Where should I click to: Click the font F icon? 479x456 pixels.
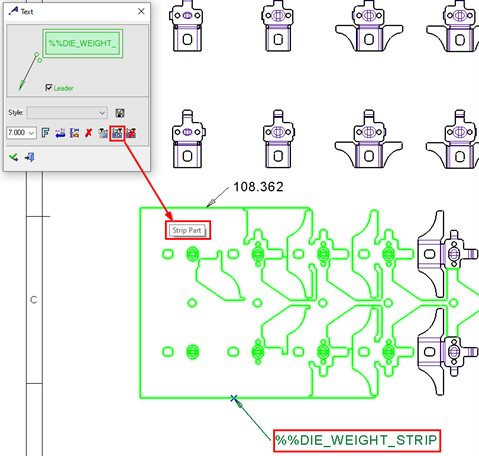point(46,133)
